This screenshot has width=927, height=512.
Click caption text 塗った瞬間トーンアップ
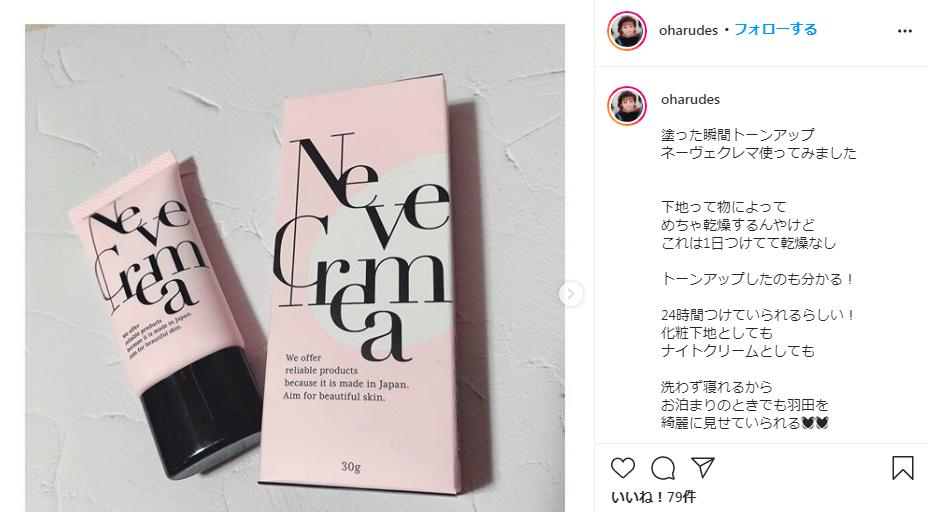coord(738,135)
